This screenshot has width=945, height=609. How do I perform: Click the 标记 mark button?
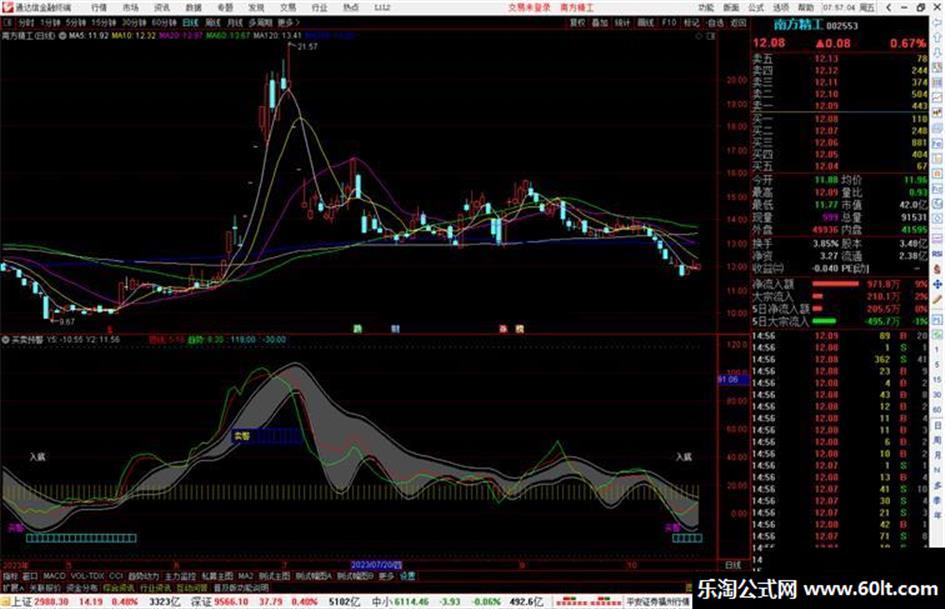point(691,22)
